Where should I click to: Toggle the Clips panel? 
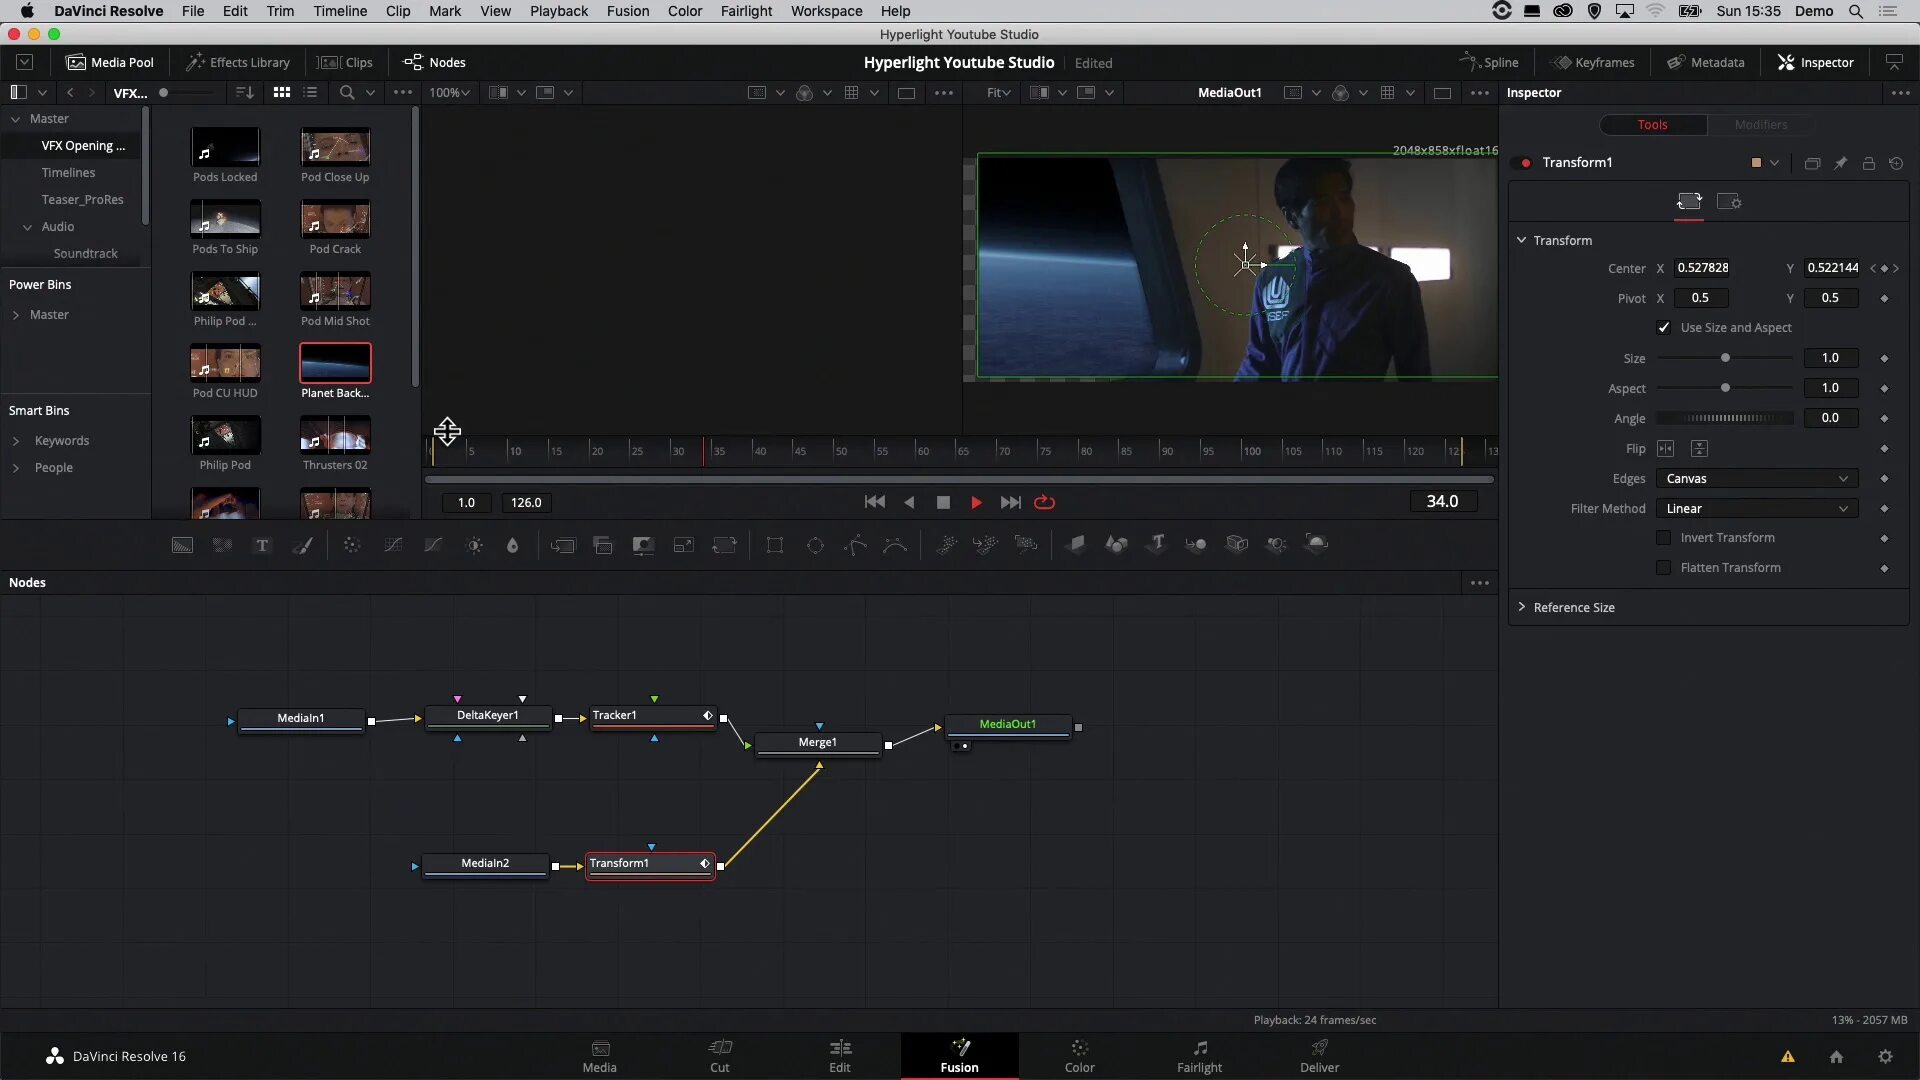pos(345,62)
